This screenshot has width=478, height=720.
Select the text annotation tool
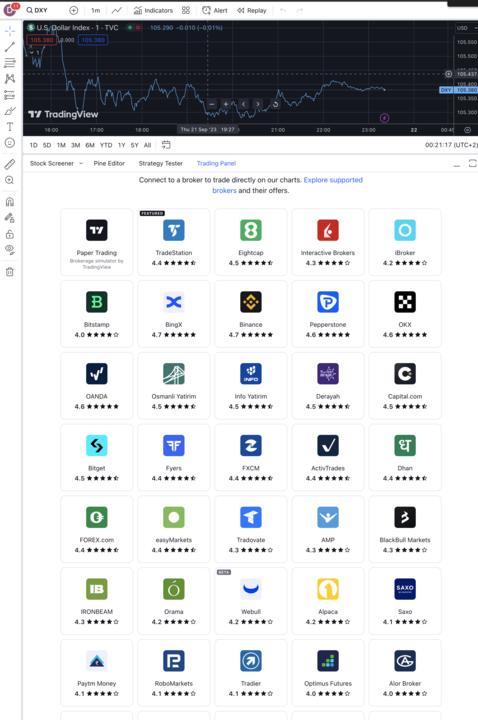coord(10,127)
